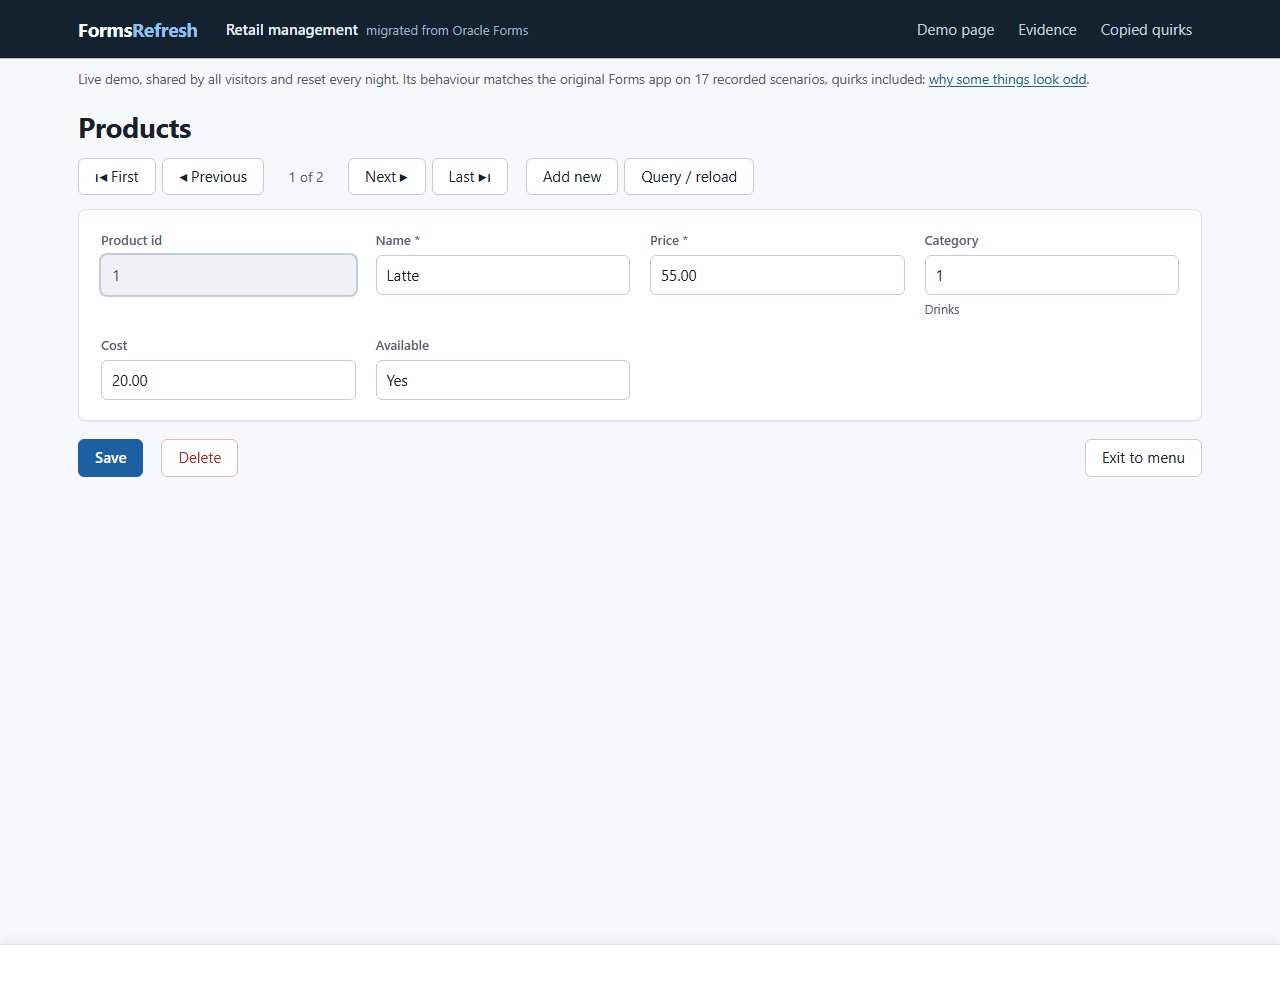This screenshot has width=1280, height=1000.
Task: Run Query / reload
Action: [689, 177]
